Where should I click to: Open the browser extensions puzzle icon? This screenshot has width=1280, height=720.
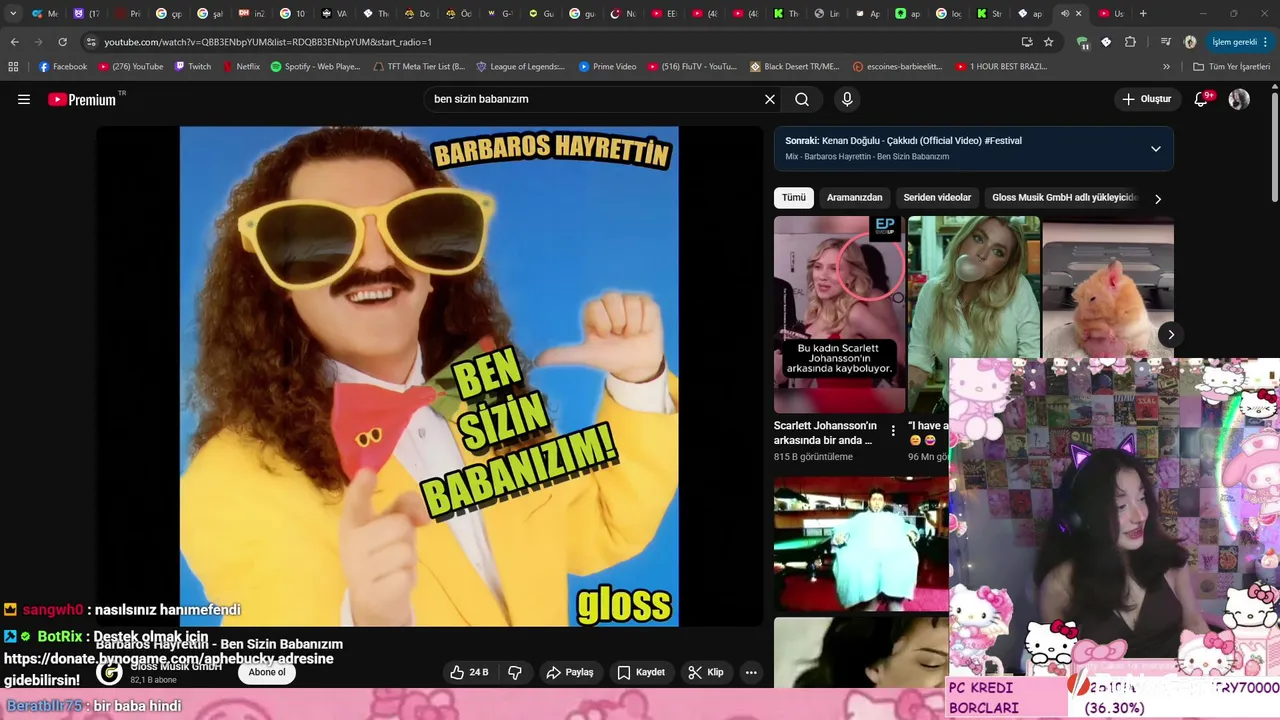tap(1130, 42)
